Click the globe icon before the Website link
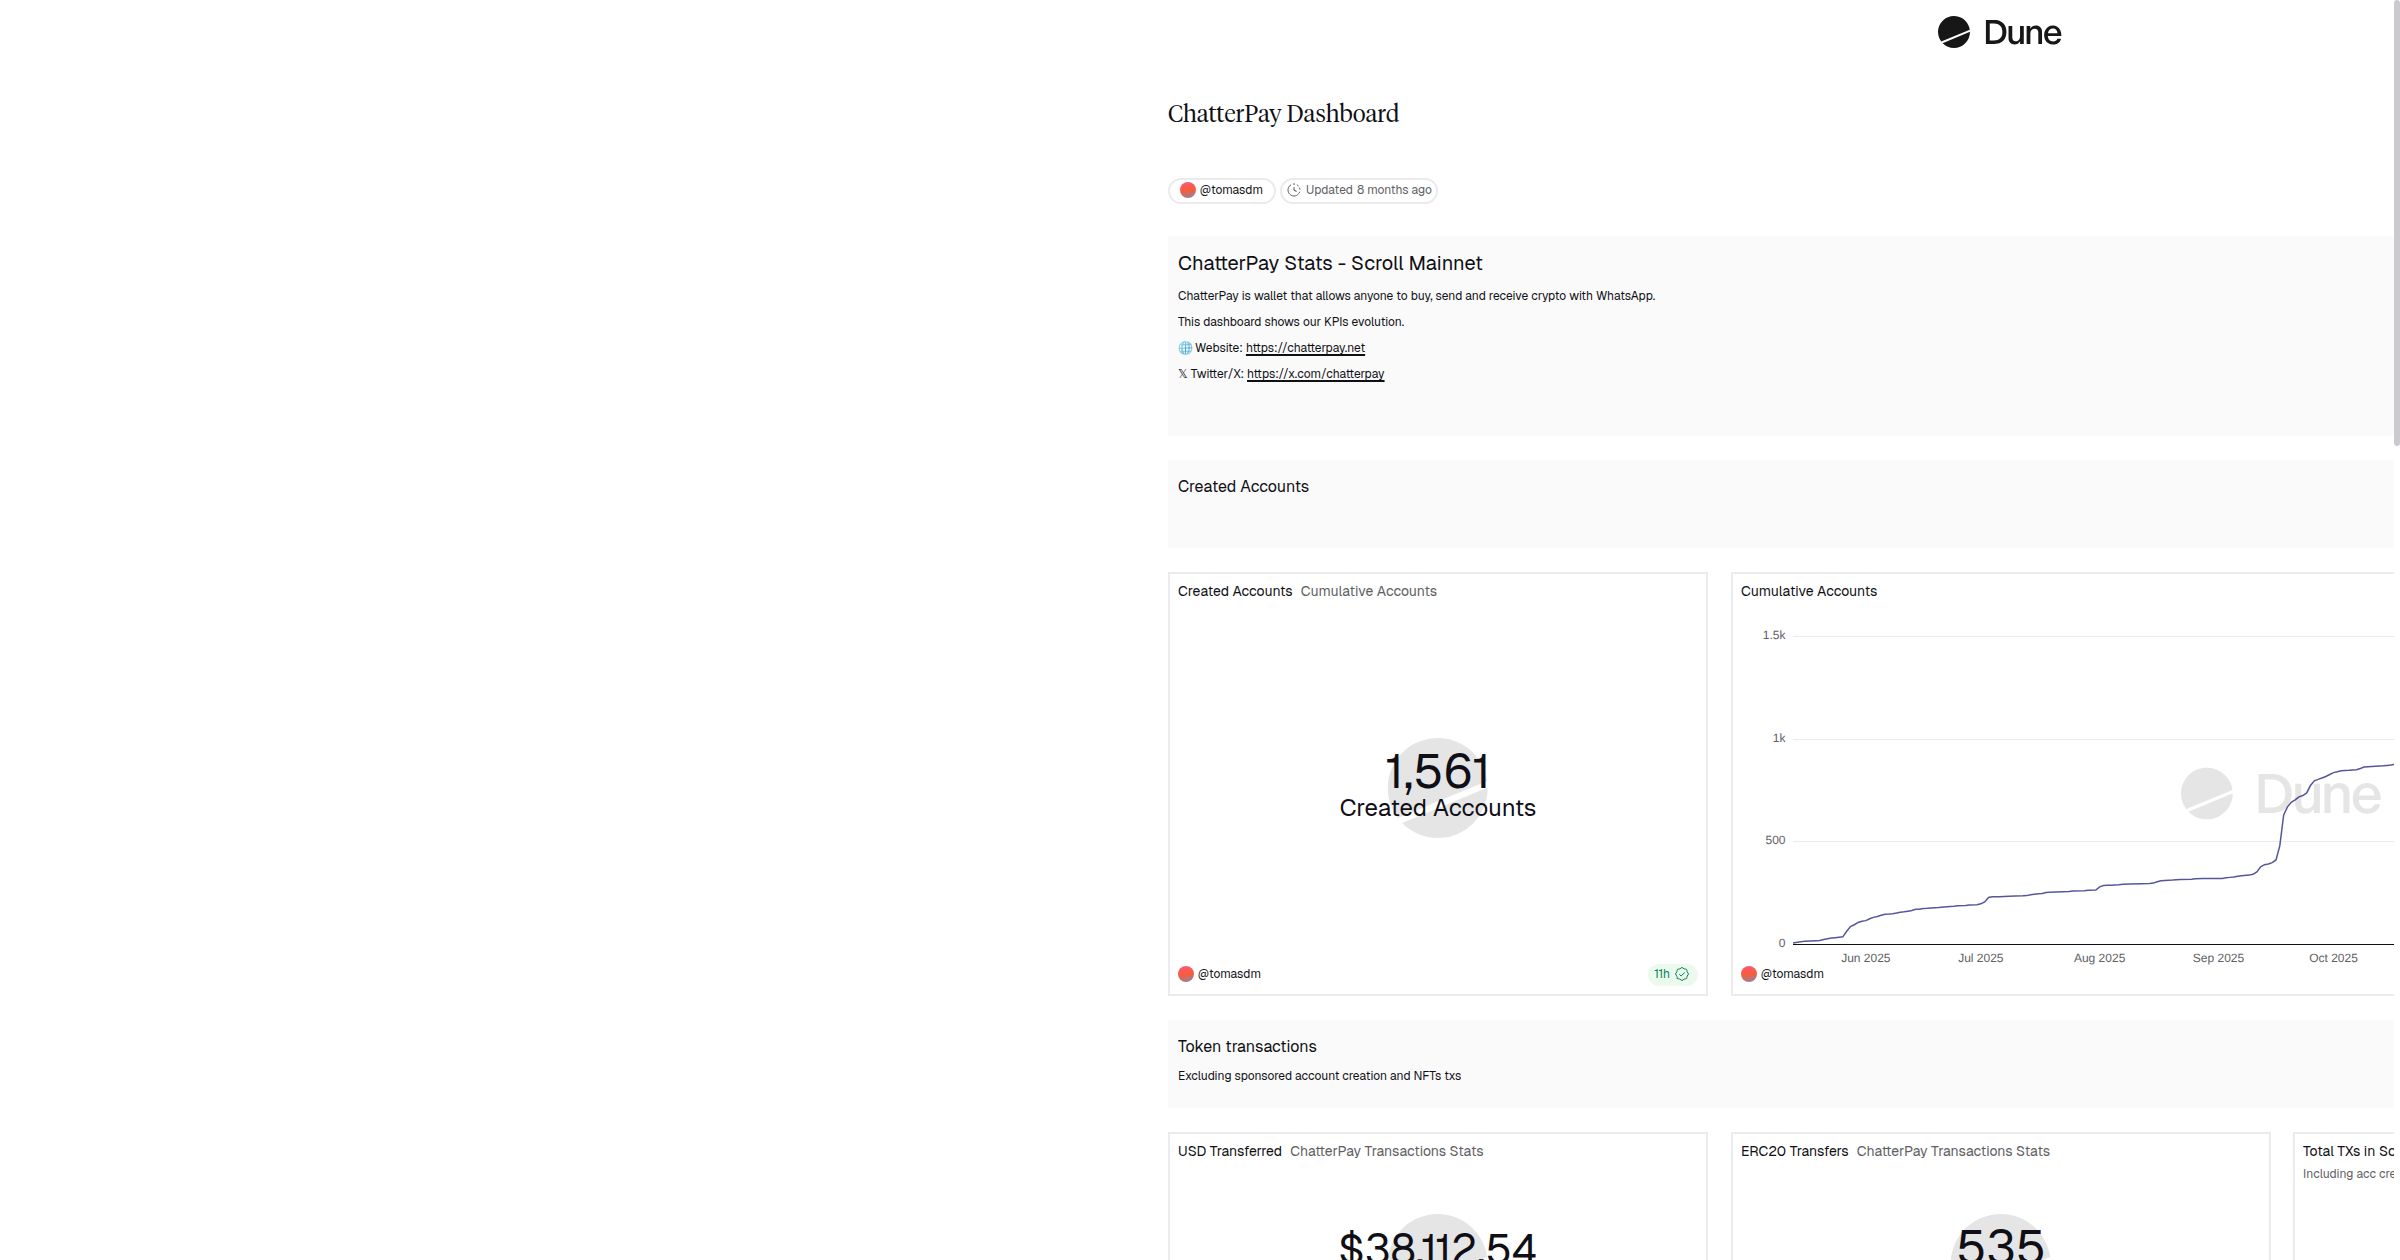Viewport: 2400px width, 1260px height. [x=1185, y=347]
